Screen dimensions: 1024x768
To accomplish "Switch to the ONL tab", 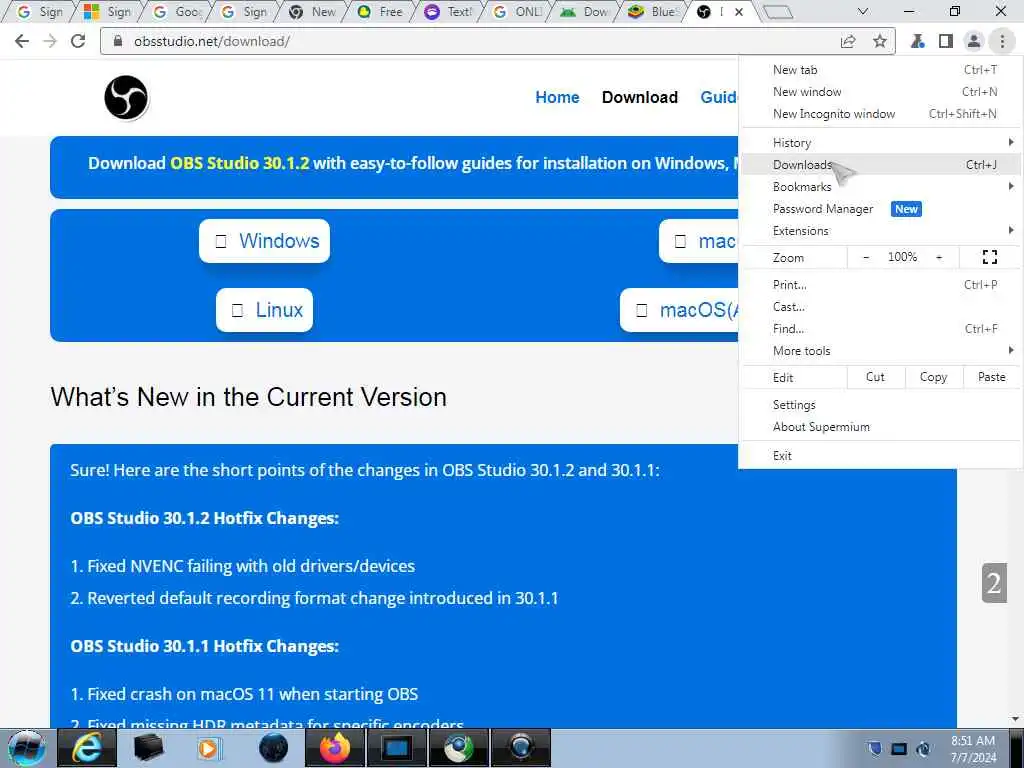I will 517,12.
